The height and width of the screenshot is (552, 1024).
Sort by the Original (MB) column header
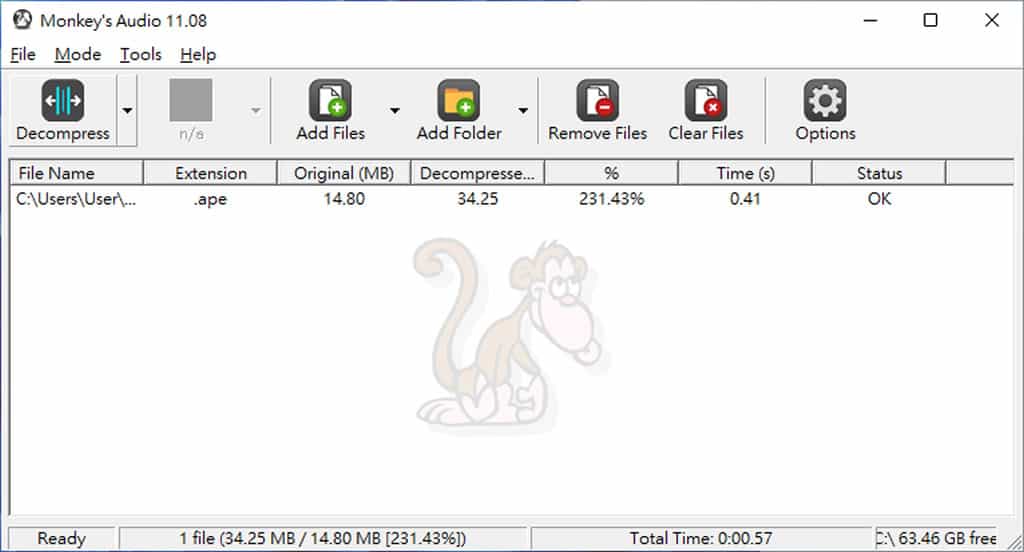click(344, 173)
